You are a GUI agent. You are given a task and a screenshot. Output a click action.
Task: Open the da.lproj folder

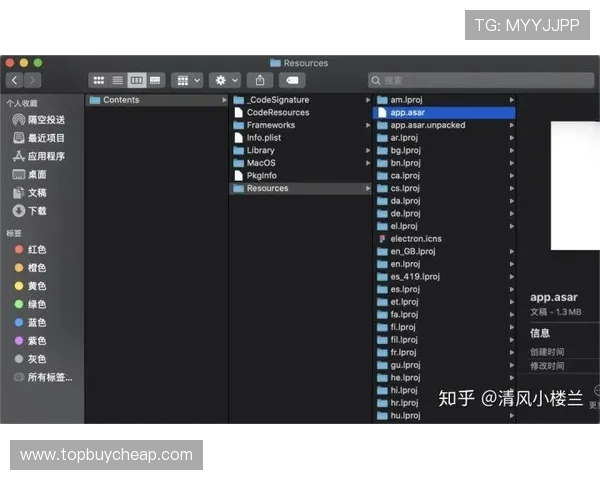click(444, 201)
